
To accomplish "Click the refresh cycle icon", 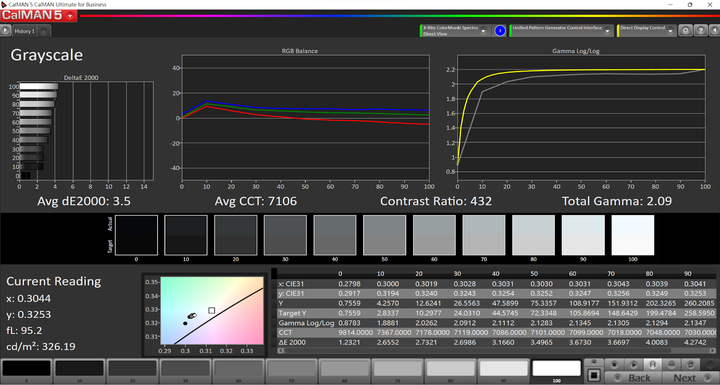I will click(691, 364).
